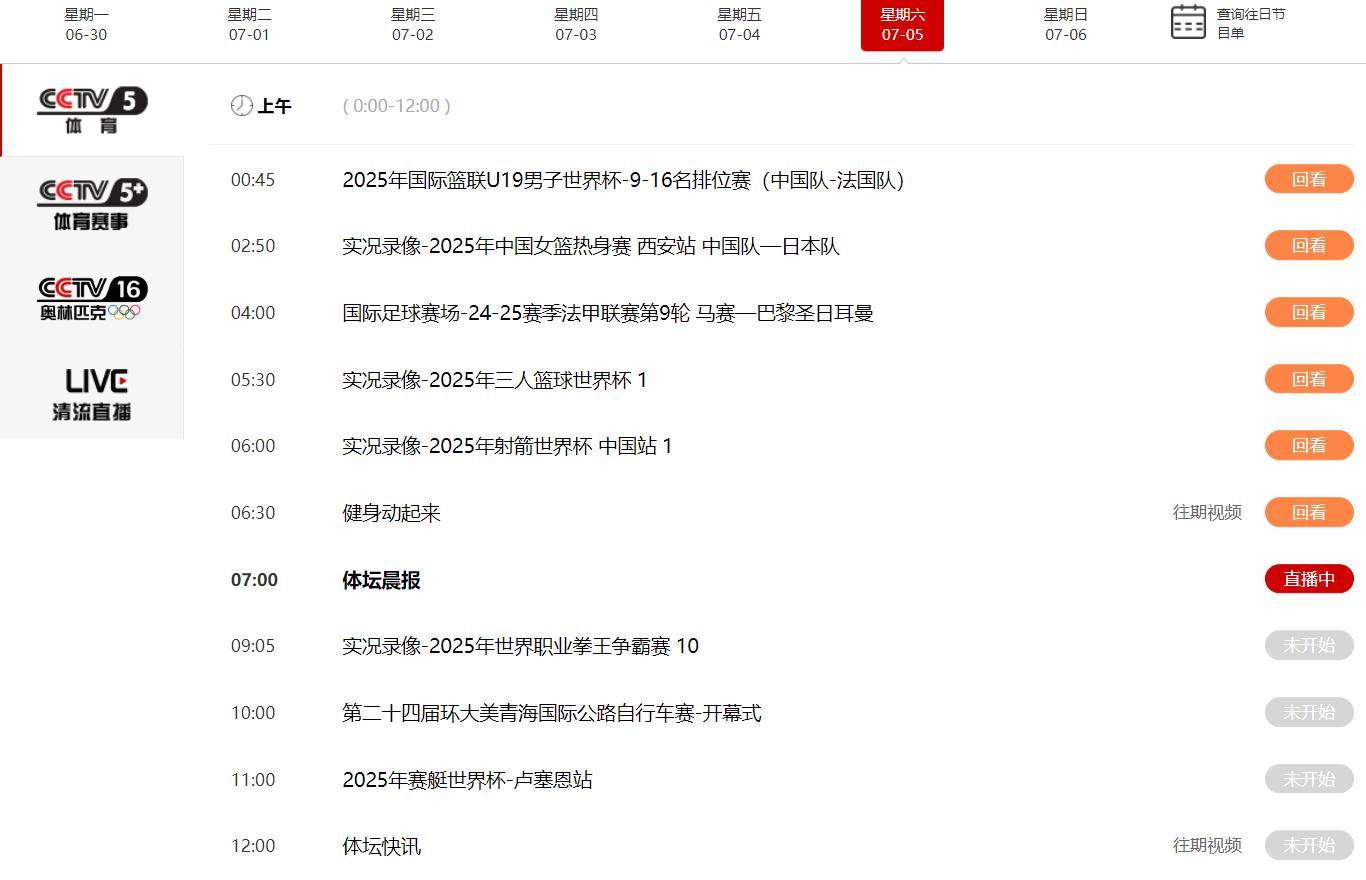The height and width of the screenshot is (880, 1366).
Task: Open 往期视频 for 健身动起来
Action: tap(1207, 513)
